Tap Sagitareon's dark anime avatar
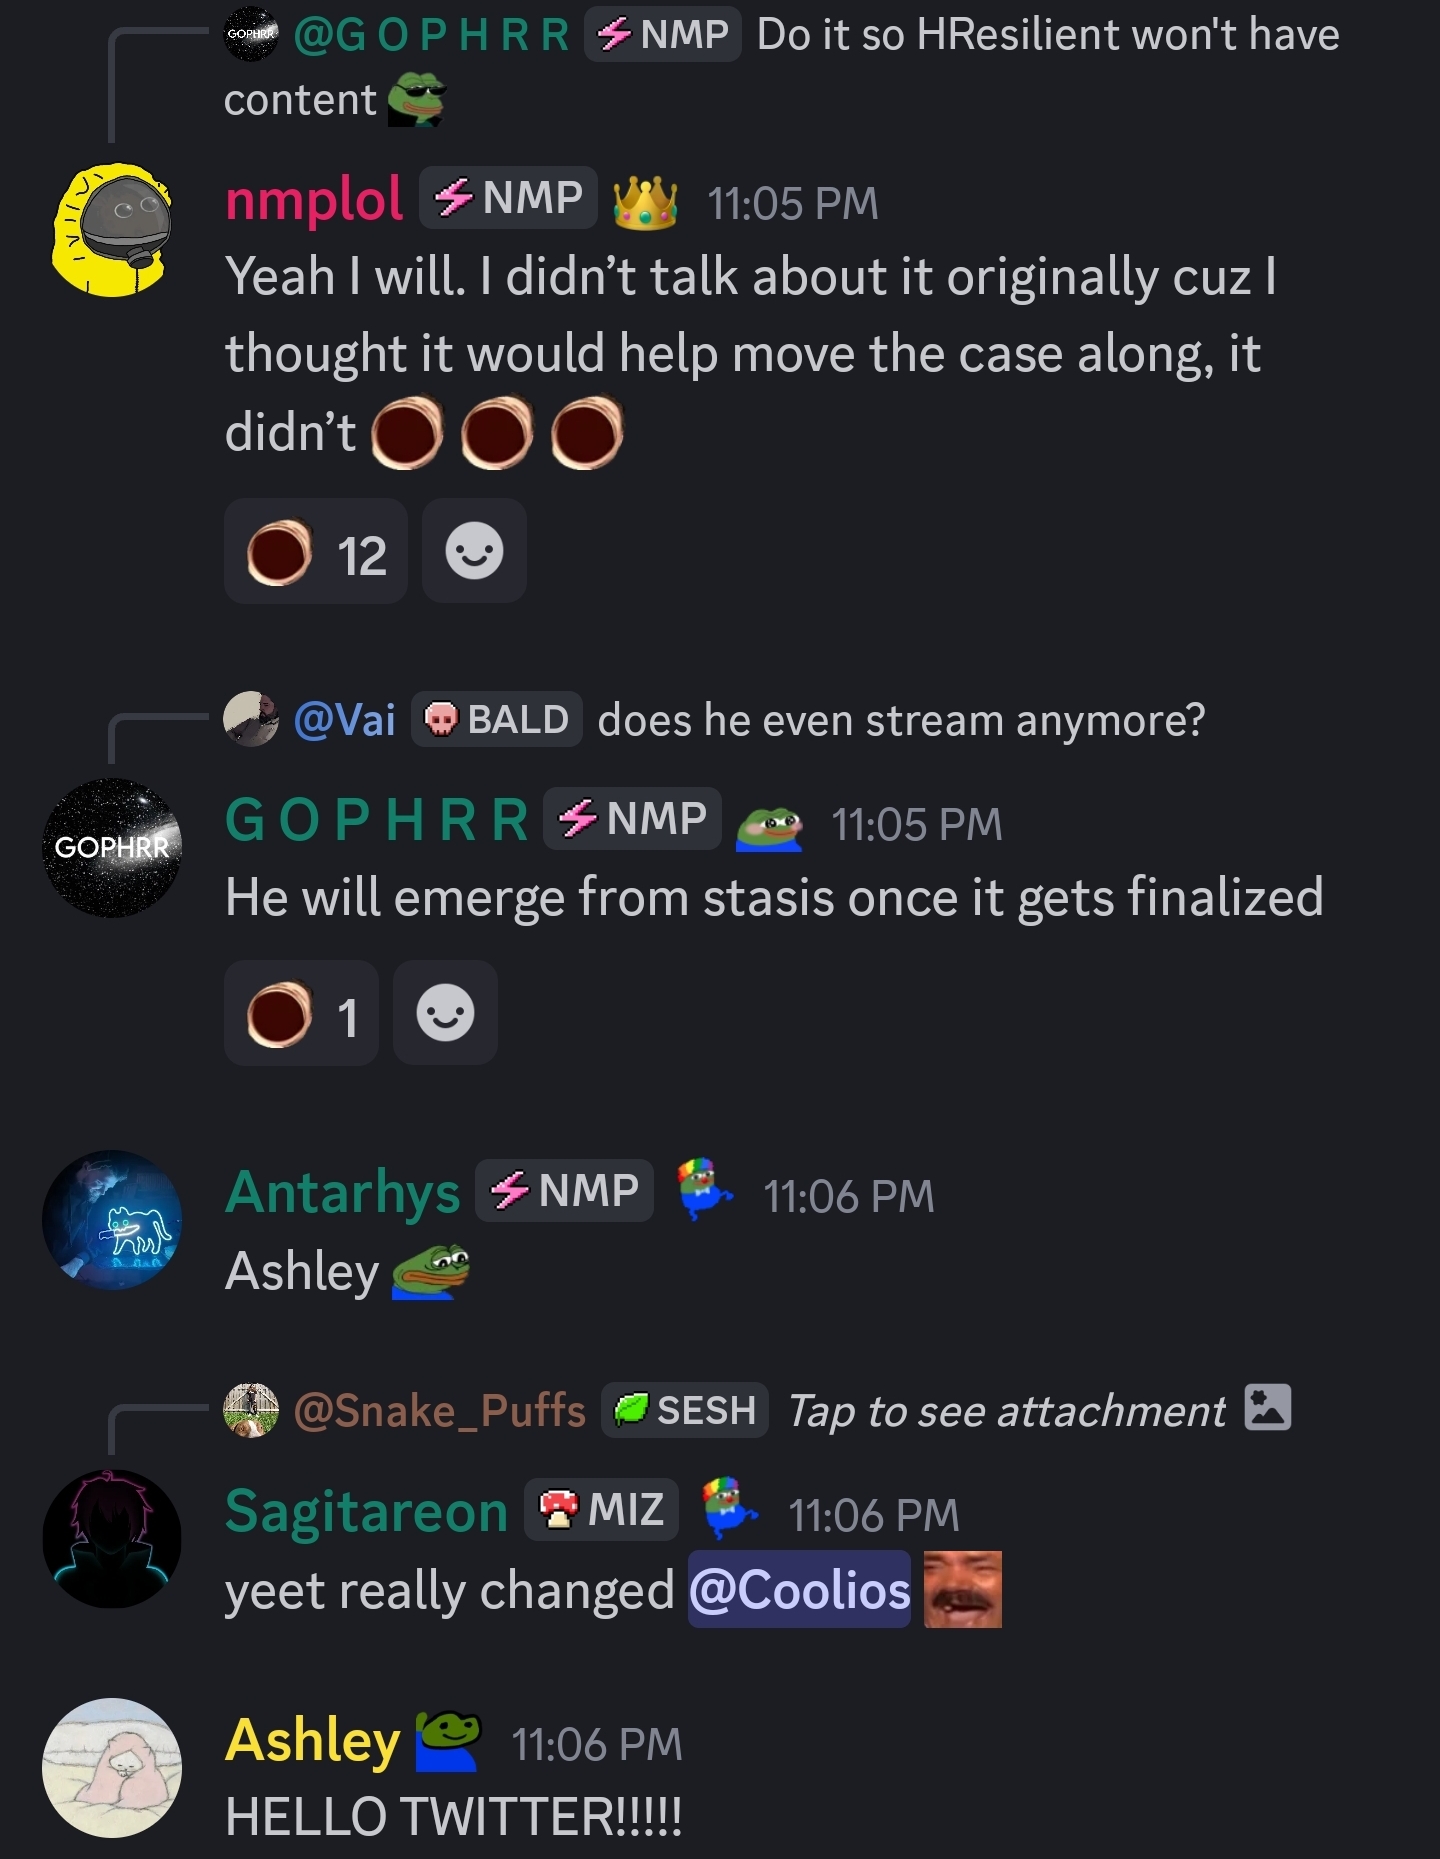 click(x=111, y=1539)
